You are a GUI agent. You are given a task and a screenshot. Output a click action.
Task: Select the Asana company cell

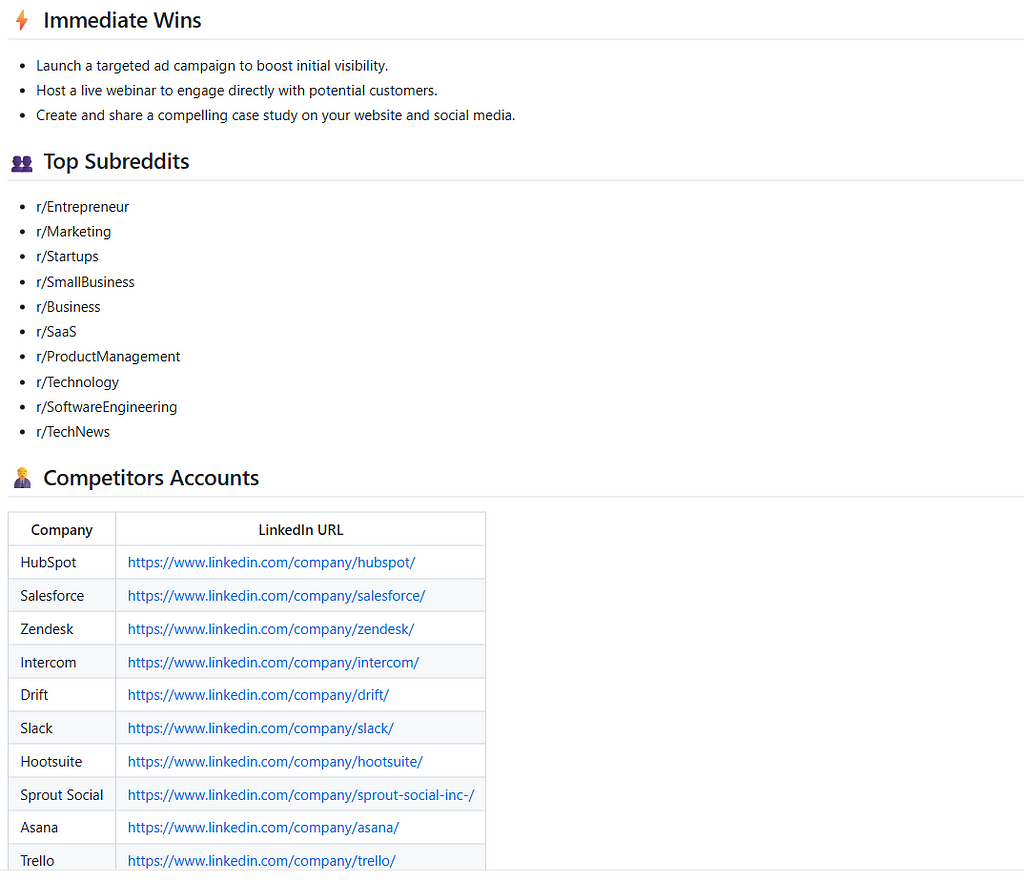point(62,827)
